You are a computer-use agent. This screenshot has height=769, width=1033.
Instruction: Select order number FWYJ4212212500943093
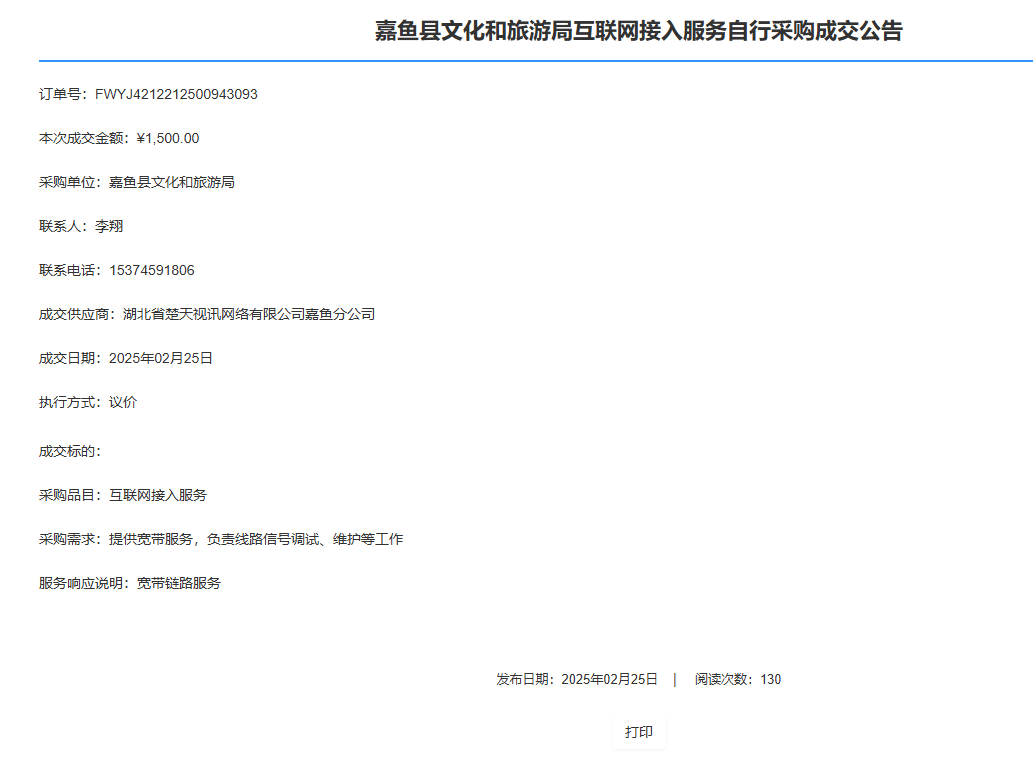pyautogui.click(x=176, y=94)
